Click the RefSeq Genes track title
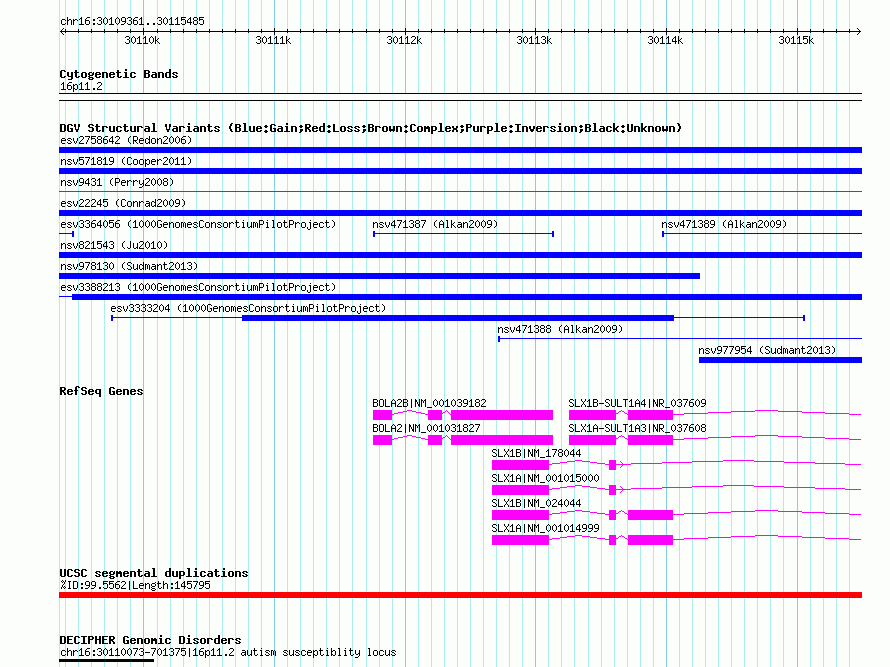 (101, 391)
